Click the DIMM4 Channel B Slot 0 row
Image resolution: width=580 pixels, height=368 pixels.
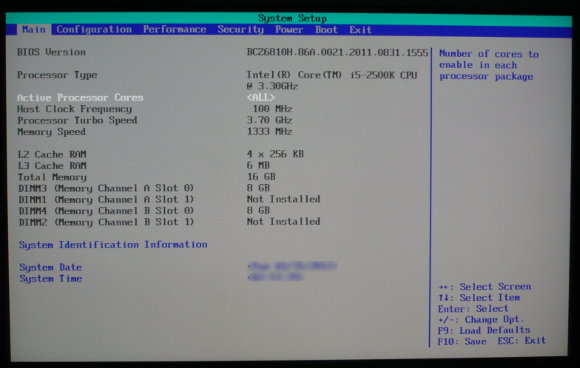(144, 210)
